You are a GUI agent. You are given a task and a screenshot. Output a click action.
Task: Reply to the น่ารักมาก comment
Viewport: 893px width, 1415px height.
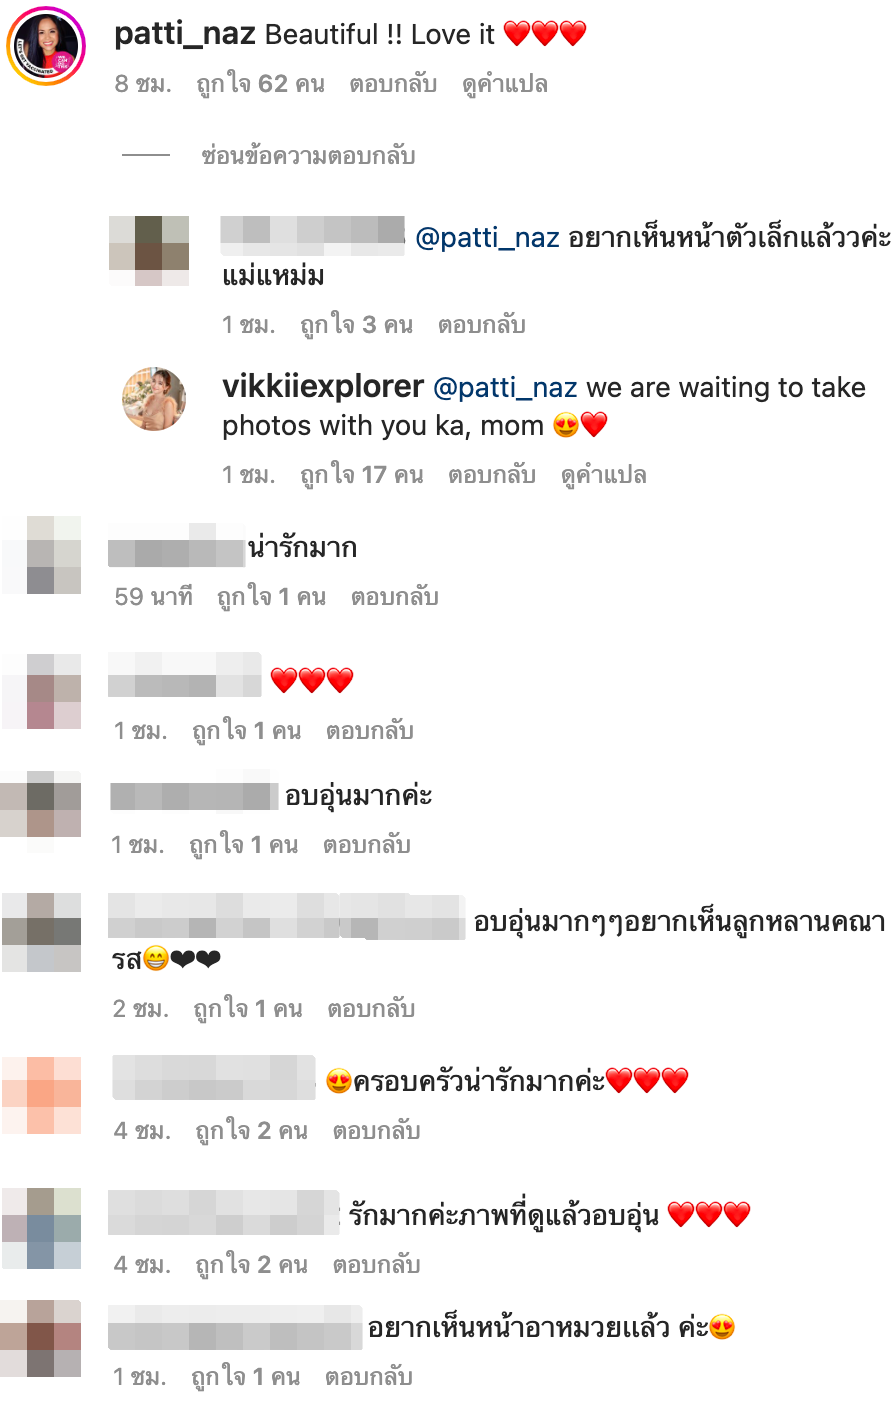pyautogui.click(x=395, y=597)
